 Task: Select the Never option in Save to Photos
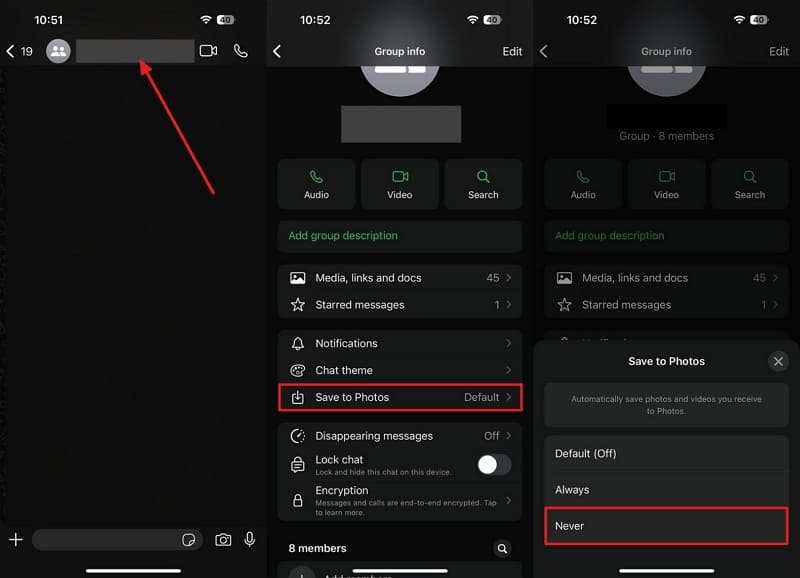coord(666,525)
